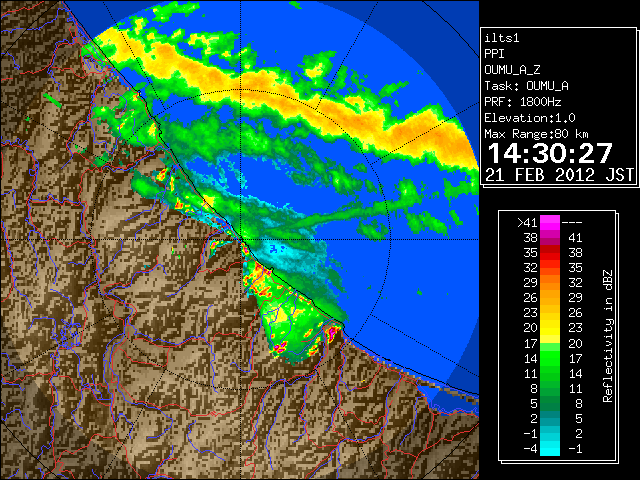640x480 pixels.
Task: Click the 'OUMU_A_Z' product name
Action: (x=512, y=70)
